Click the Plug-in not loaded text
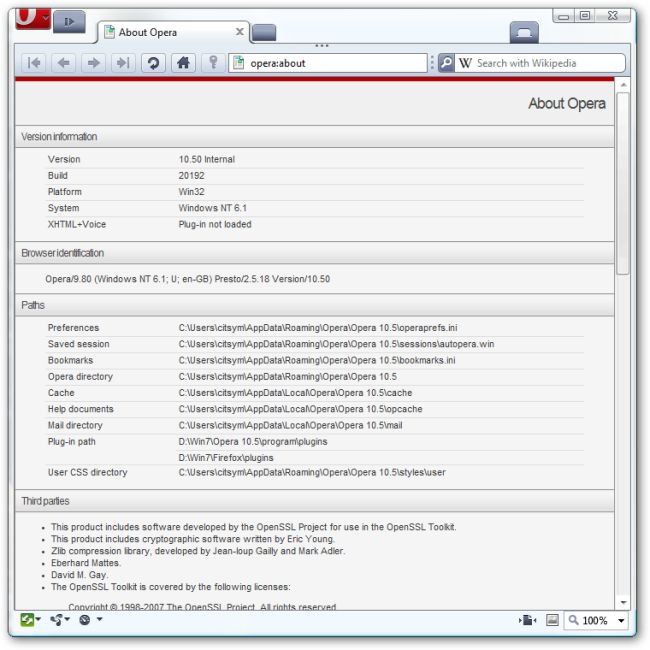The height and width of the screenshot is (650, 650). 215,224
